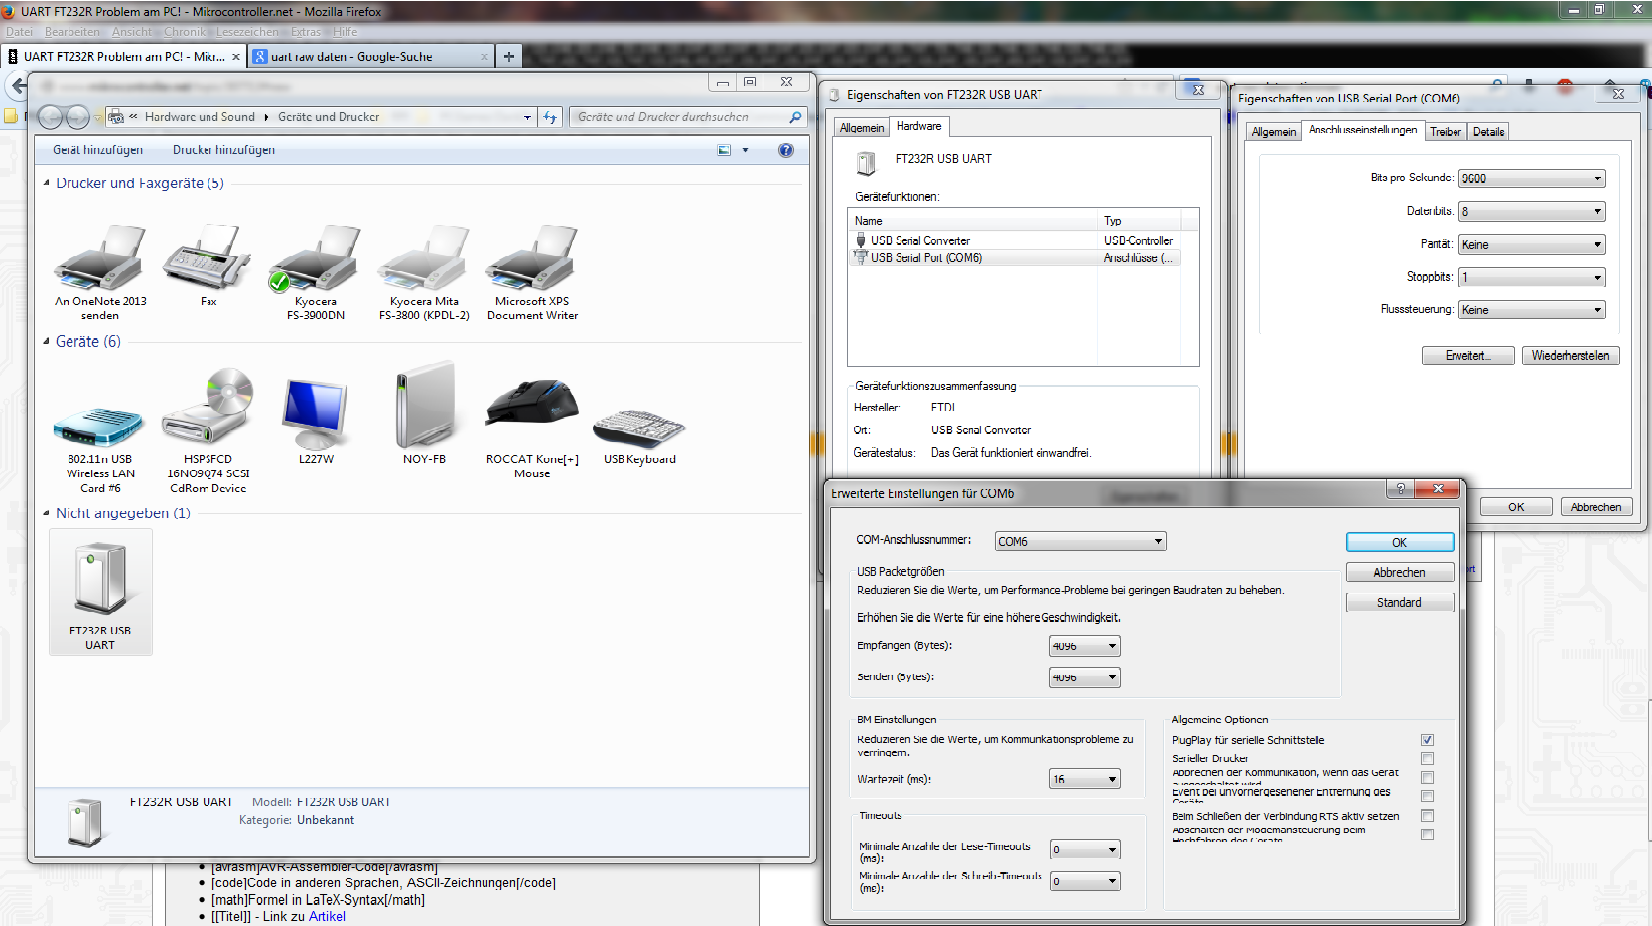
Task: Switch to uart raw daten Google-Suche tab
Action: pos(371,57)
